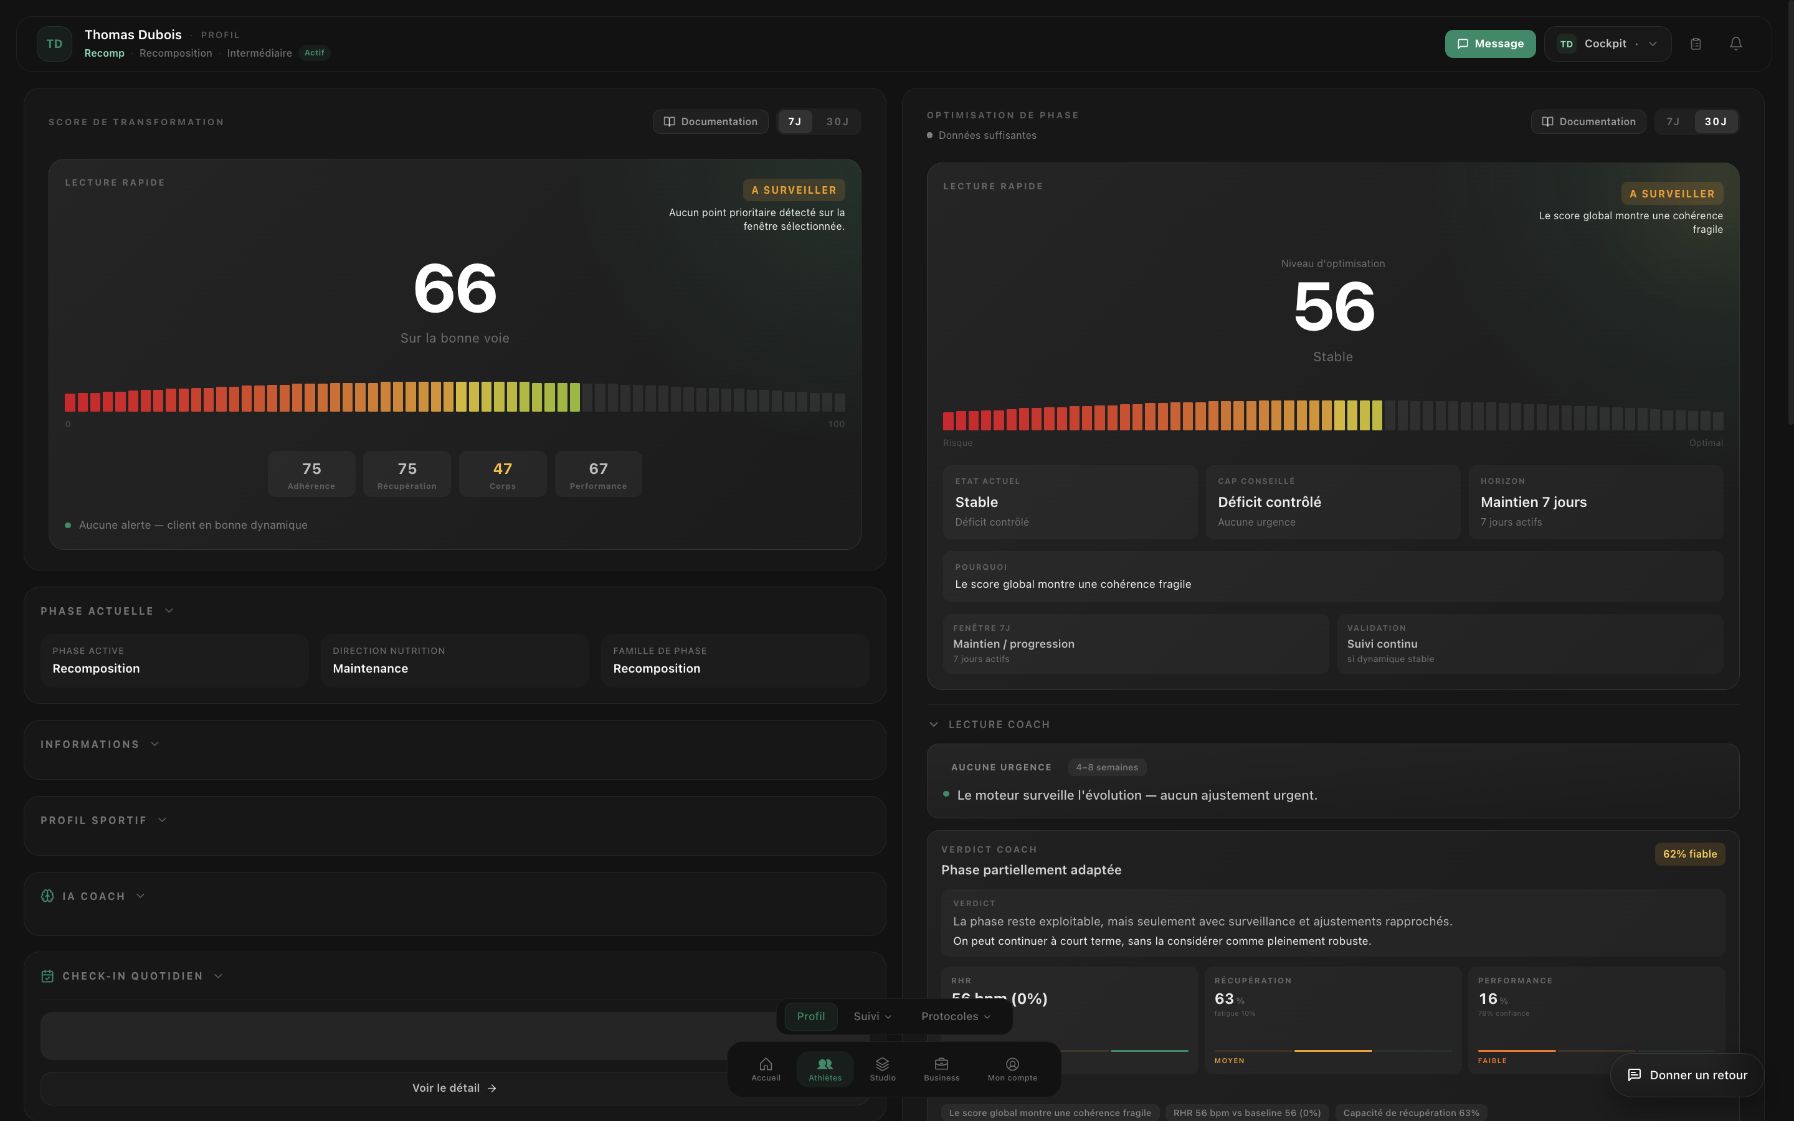Click the A SURVEILLER badge beside score 56
The height and width of the screenshot is (1121, 1794).
click(1672, 194)
